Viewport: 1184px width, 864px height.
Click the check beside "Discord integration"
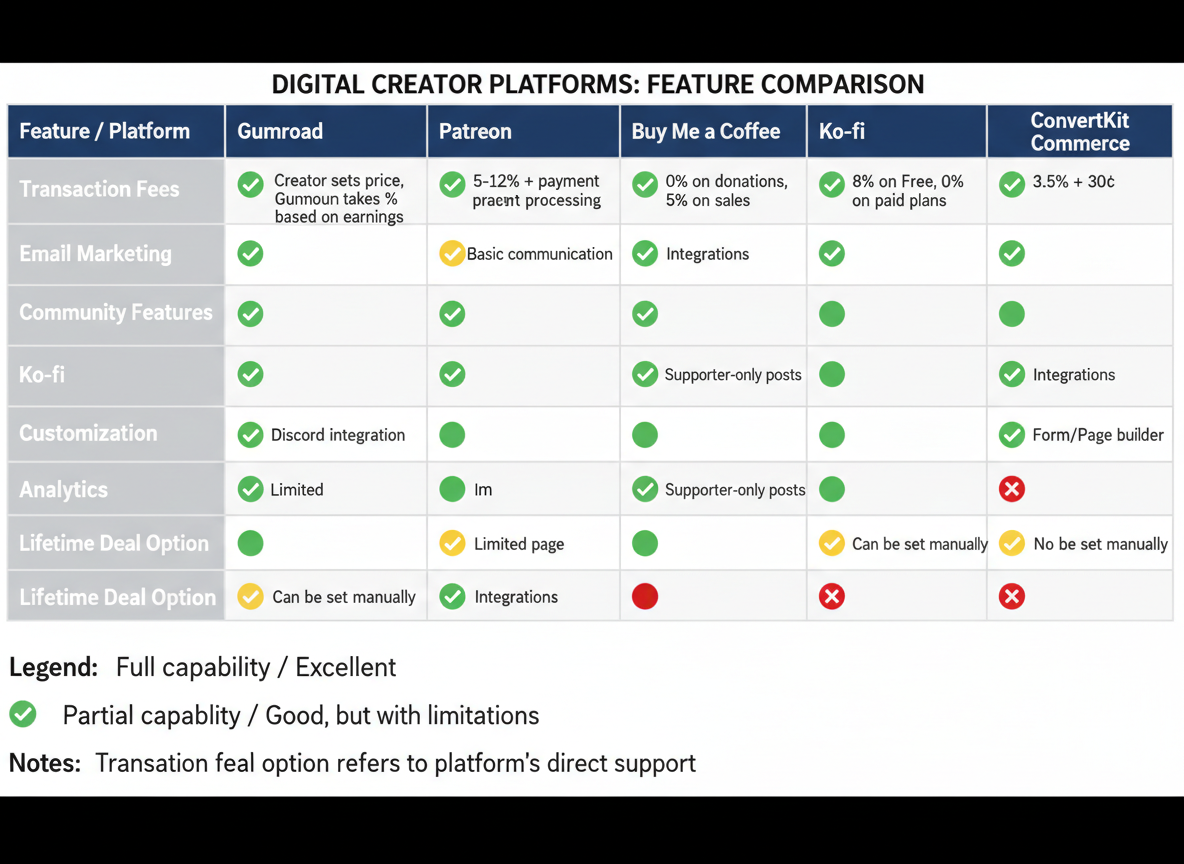tap(250, 435)
